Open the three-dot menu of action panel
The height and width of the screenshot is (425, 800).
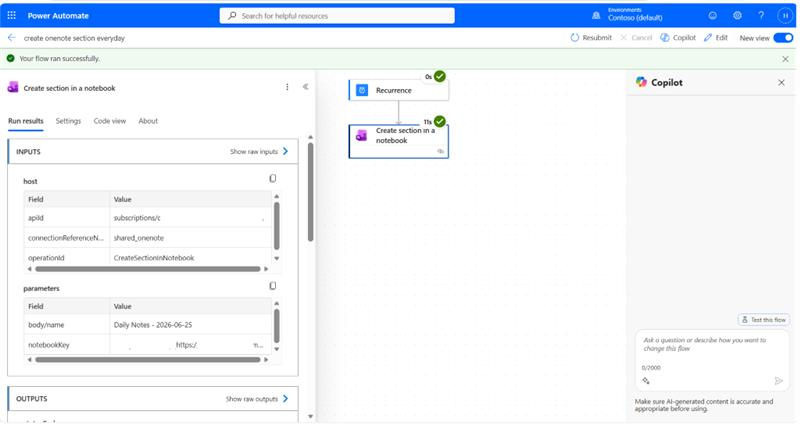coord(287,87)
